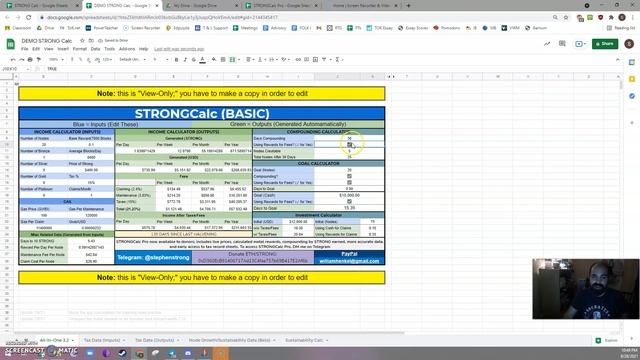The height and width of the screenshot is (360, 640).
Task: Open the font size dropdown
Action: click(161, 60)
